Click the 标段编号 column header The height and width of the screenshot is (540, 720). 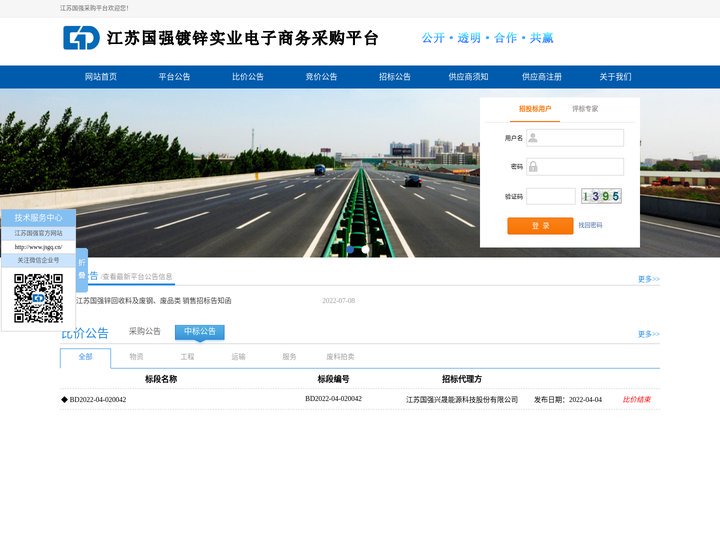[333, 379]
